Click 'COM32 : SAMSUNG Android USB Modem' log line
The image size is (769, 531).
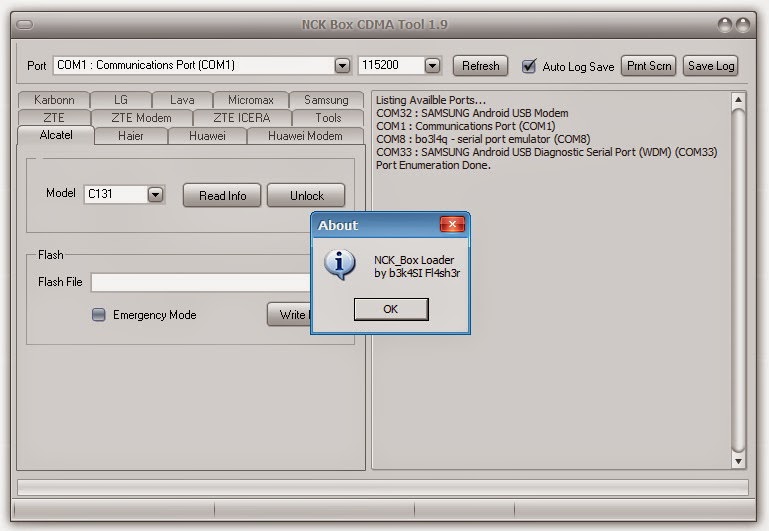pyautogui.click(x=472, y=113)
